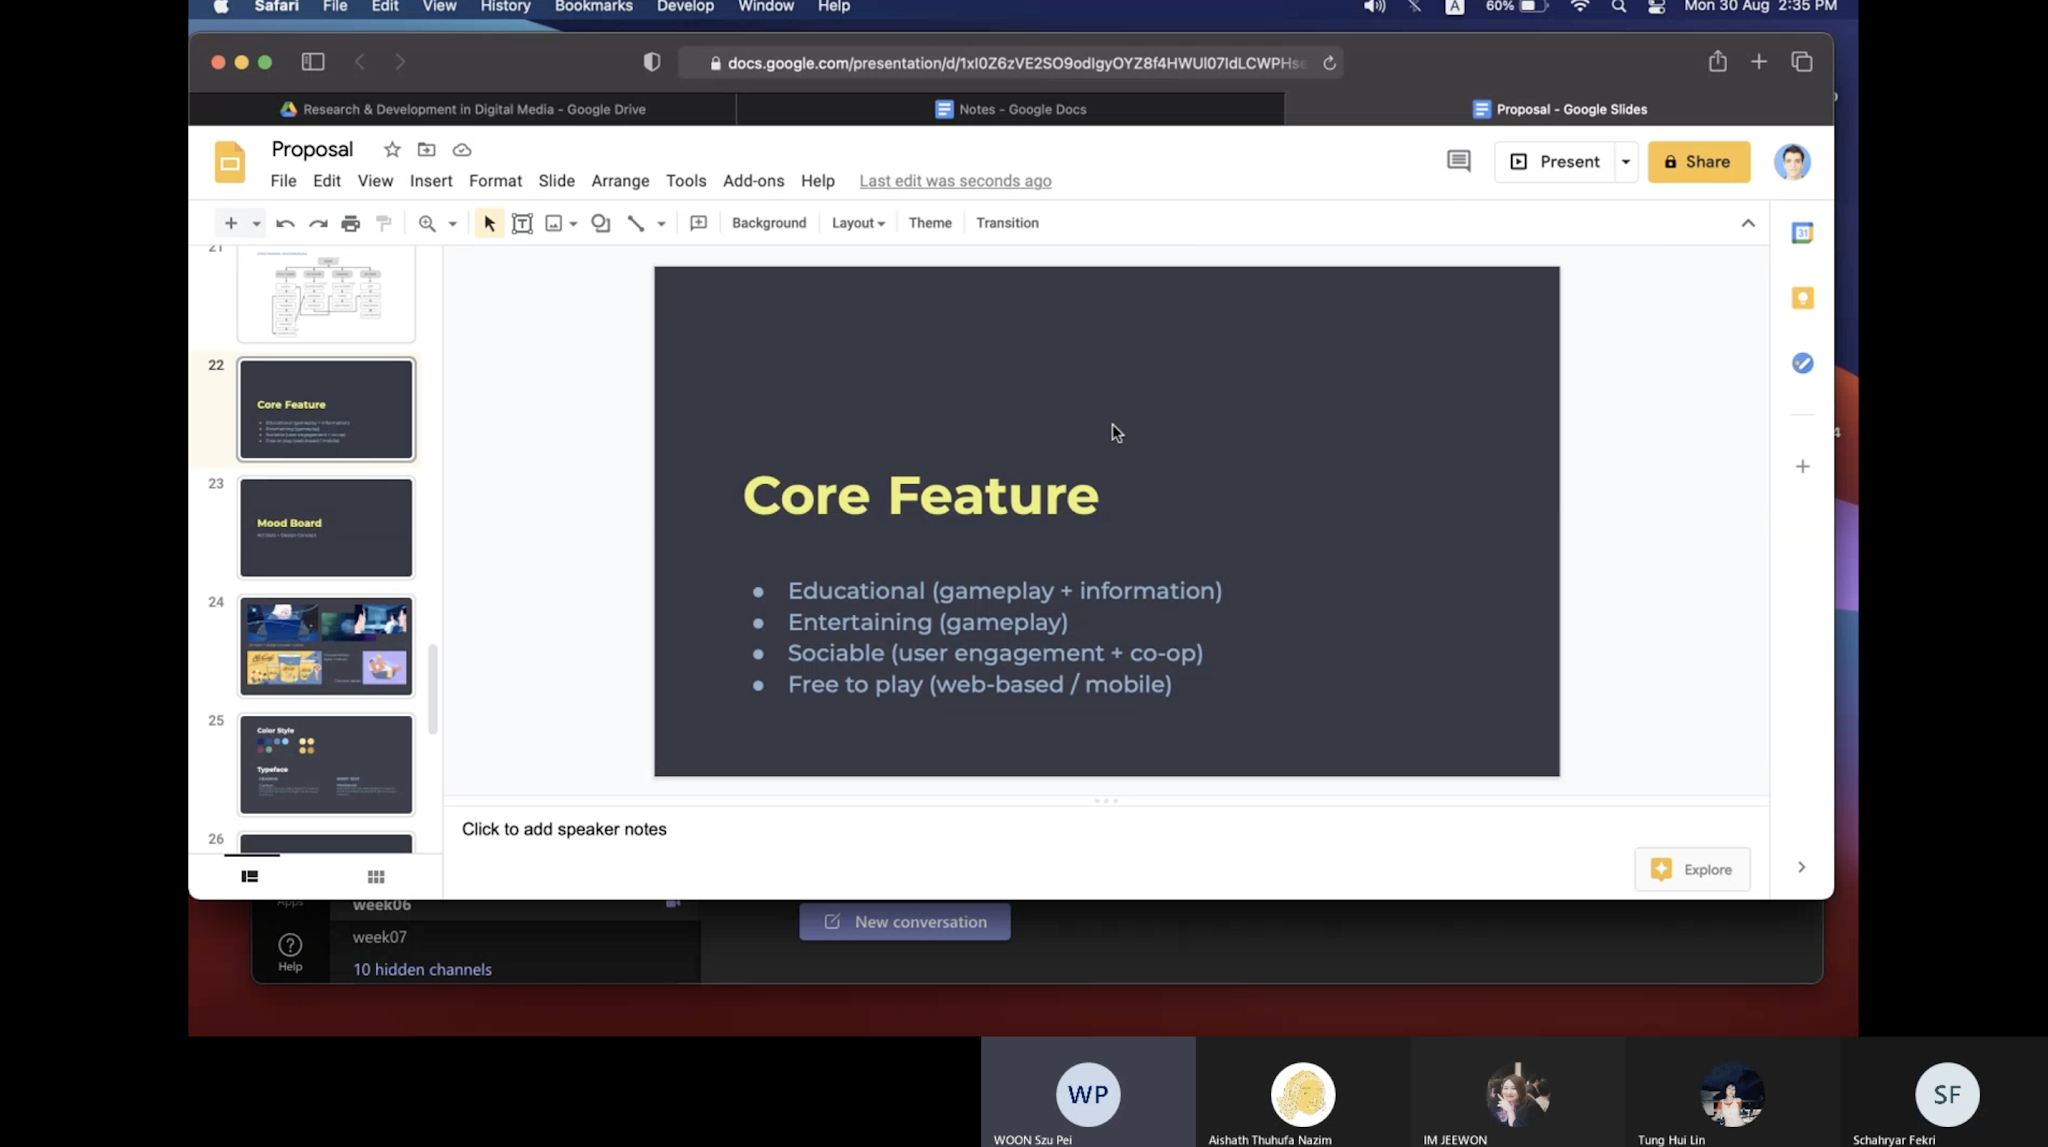Select the flowchart slide 21 thumbnail
The image size is (2048, 1147).
(x=326, y=293)
